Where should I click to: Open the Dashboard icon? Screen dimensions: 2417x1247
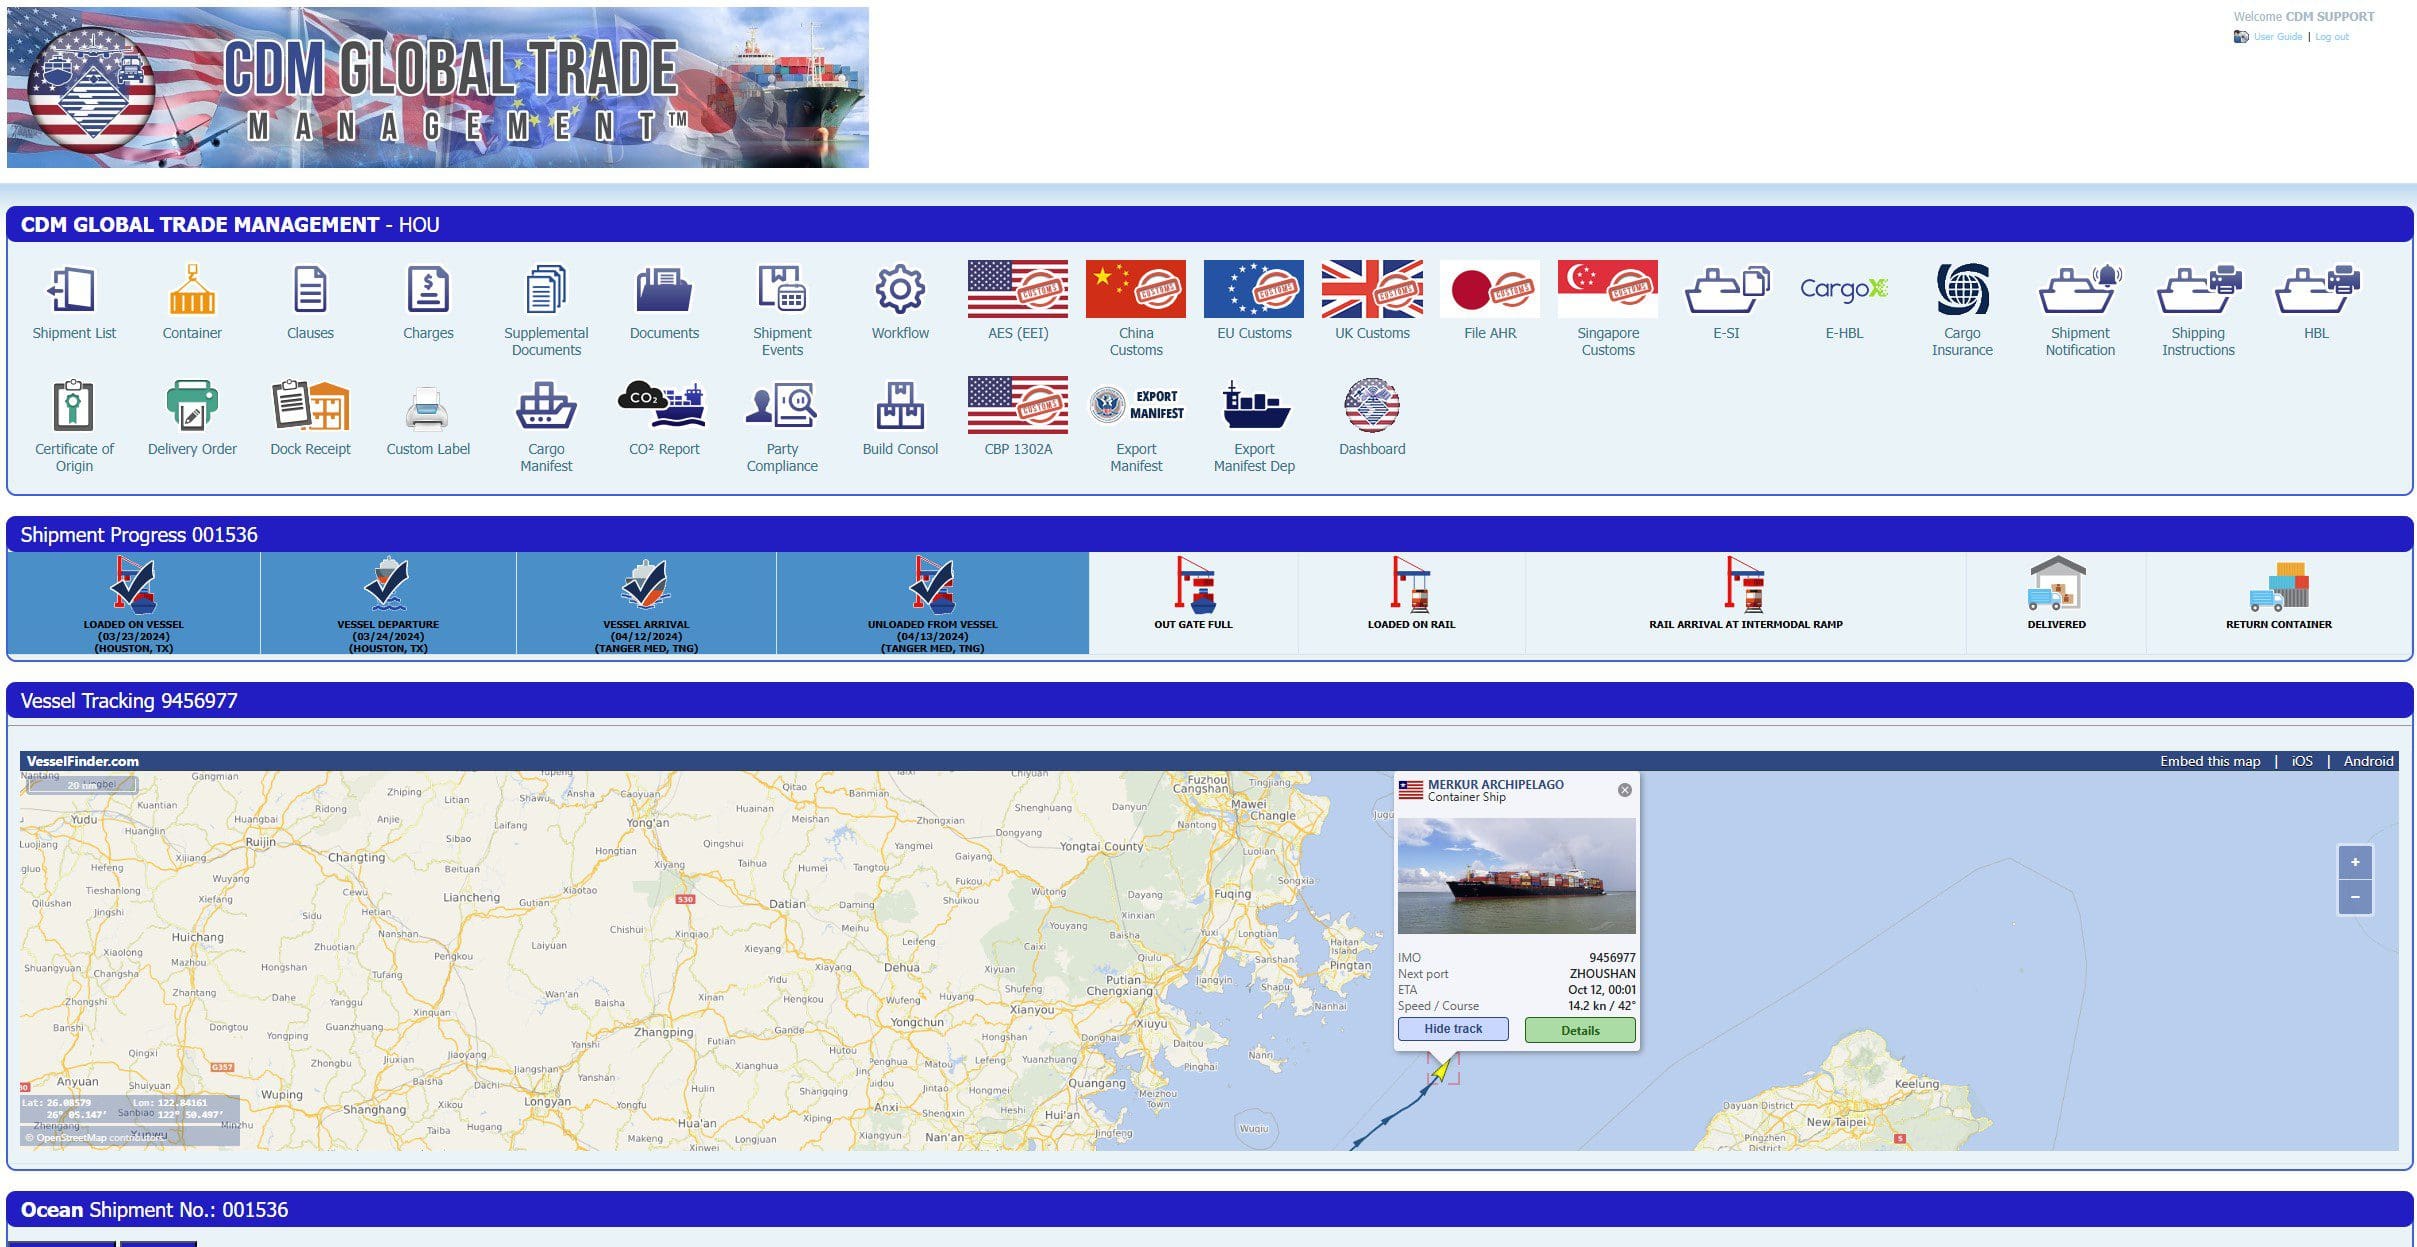tap(1372, 405)
